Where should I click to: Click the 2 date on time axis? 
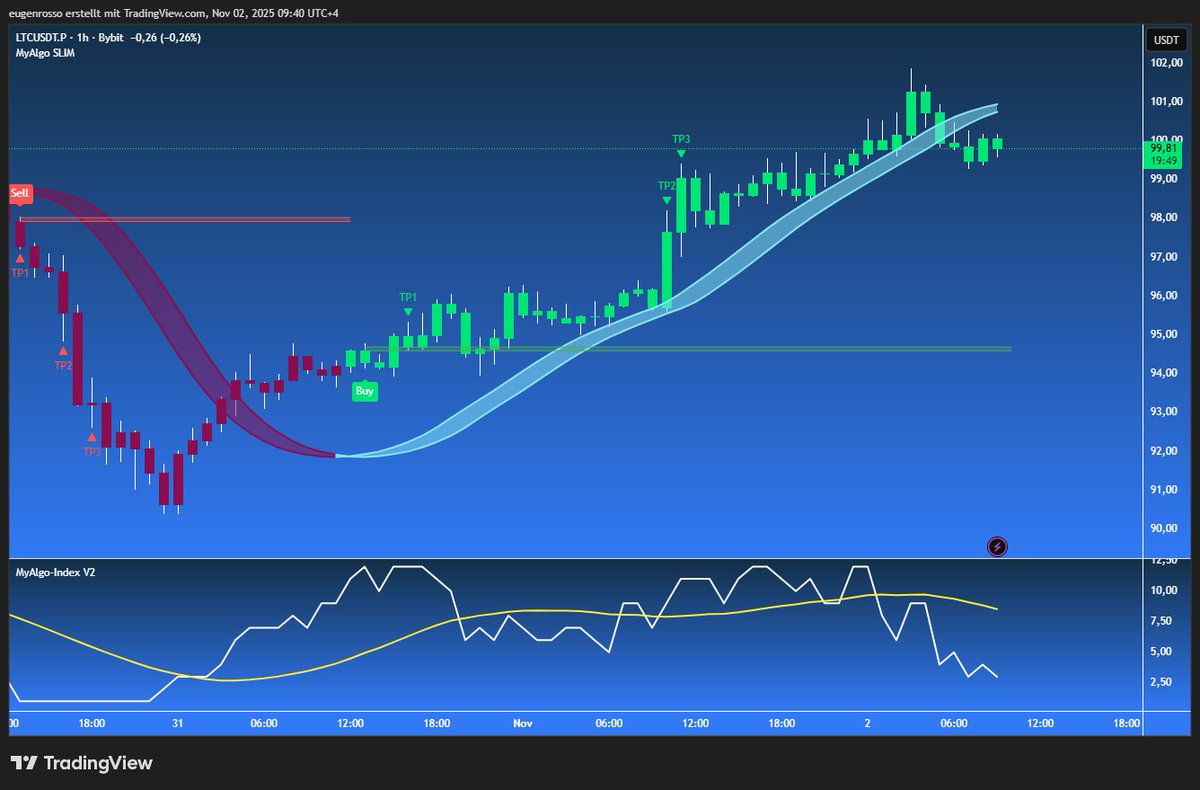[868, 722]
